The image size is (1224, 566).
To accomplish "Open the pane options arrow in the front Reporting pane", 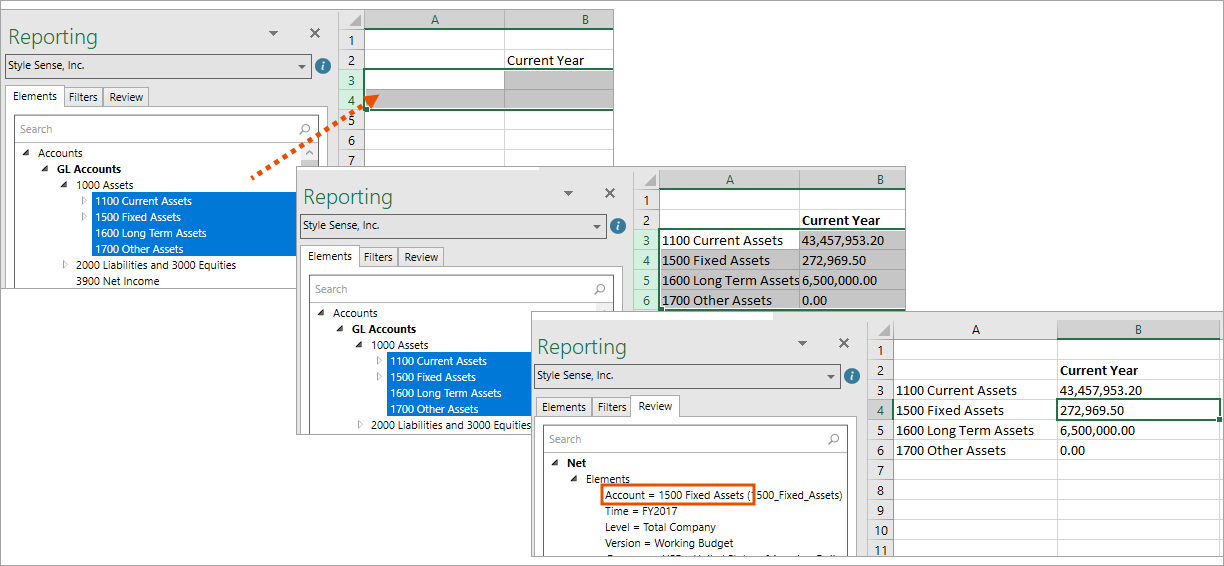I will click(x=802, y=343).
